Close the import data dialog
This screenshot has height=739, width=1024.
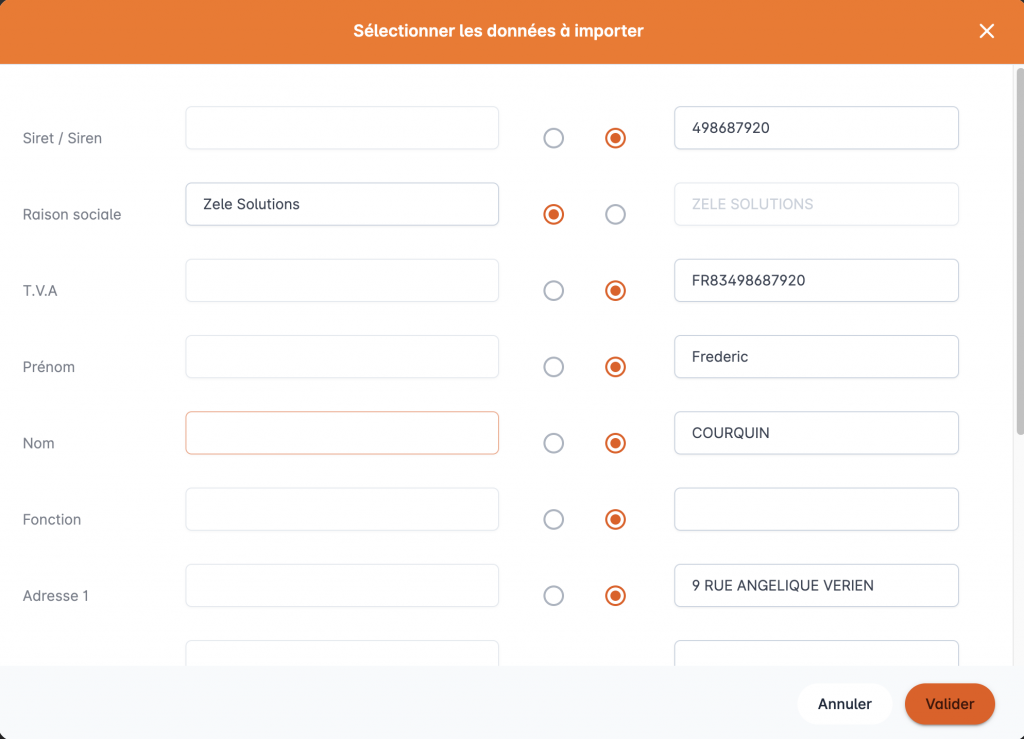(x=986, y=31)
